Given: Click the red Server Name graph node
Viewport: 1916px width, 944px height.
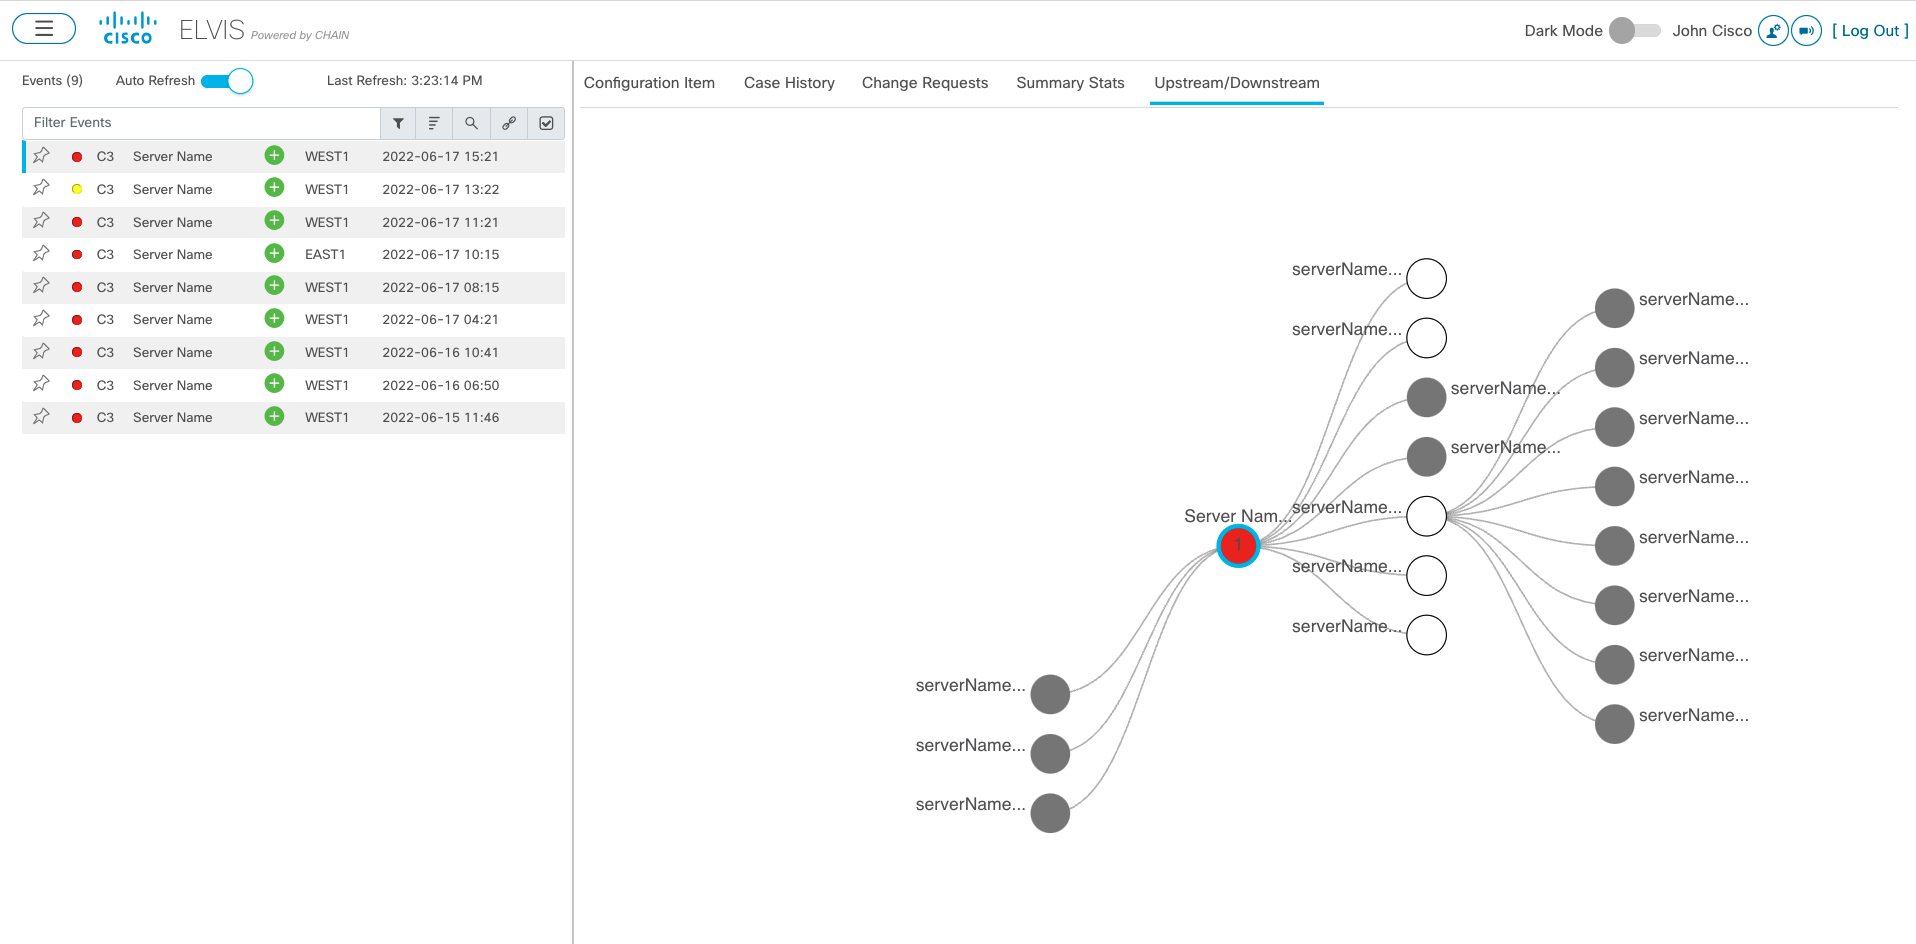Looking at the screenshot, I should pos(1237,546).
